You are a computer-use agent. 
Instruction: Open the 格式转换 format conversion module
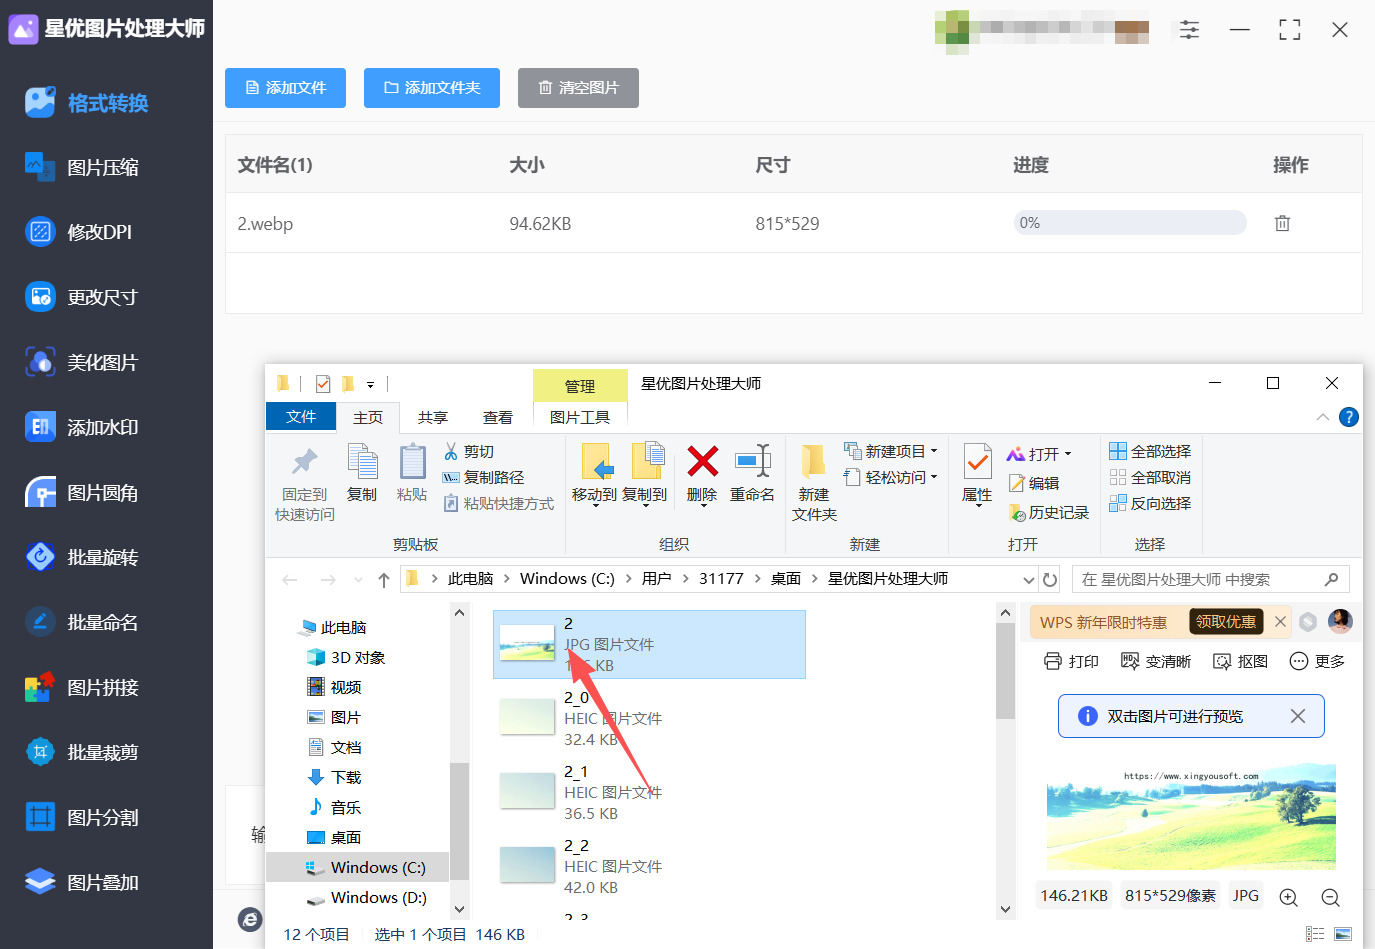(x=87, y=103)
